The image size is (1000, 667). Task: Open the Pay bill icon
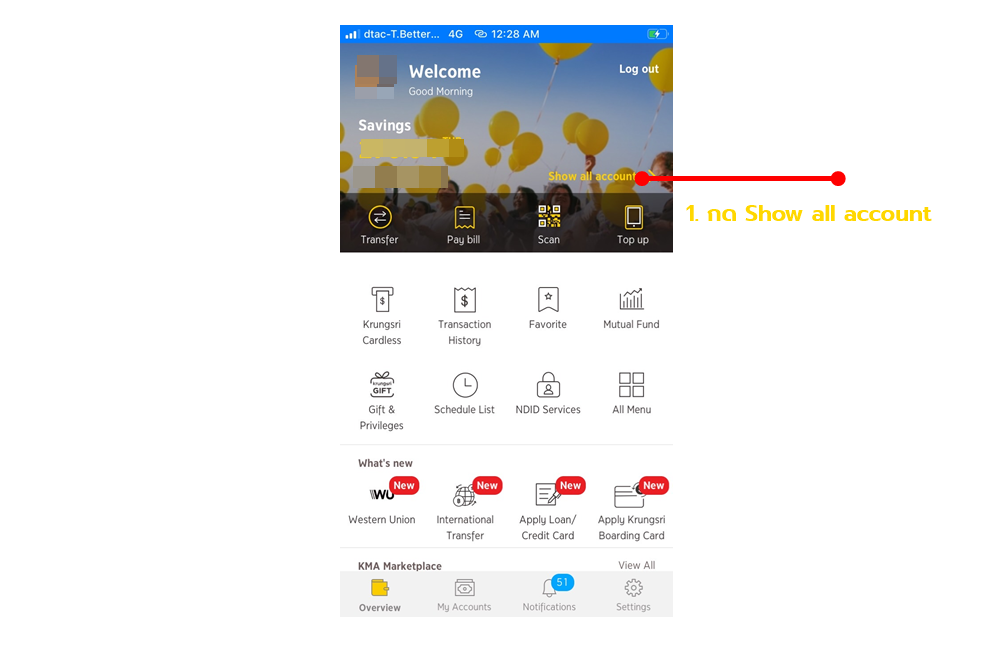coord(464,217)
